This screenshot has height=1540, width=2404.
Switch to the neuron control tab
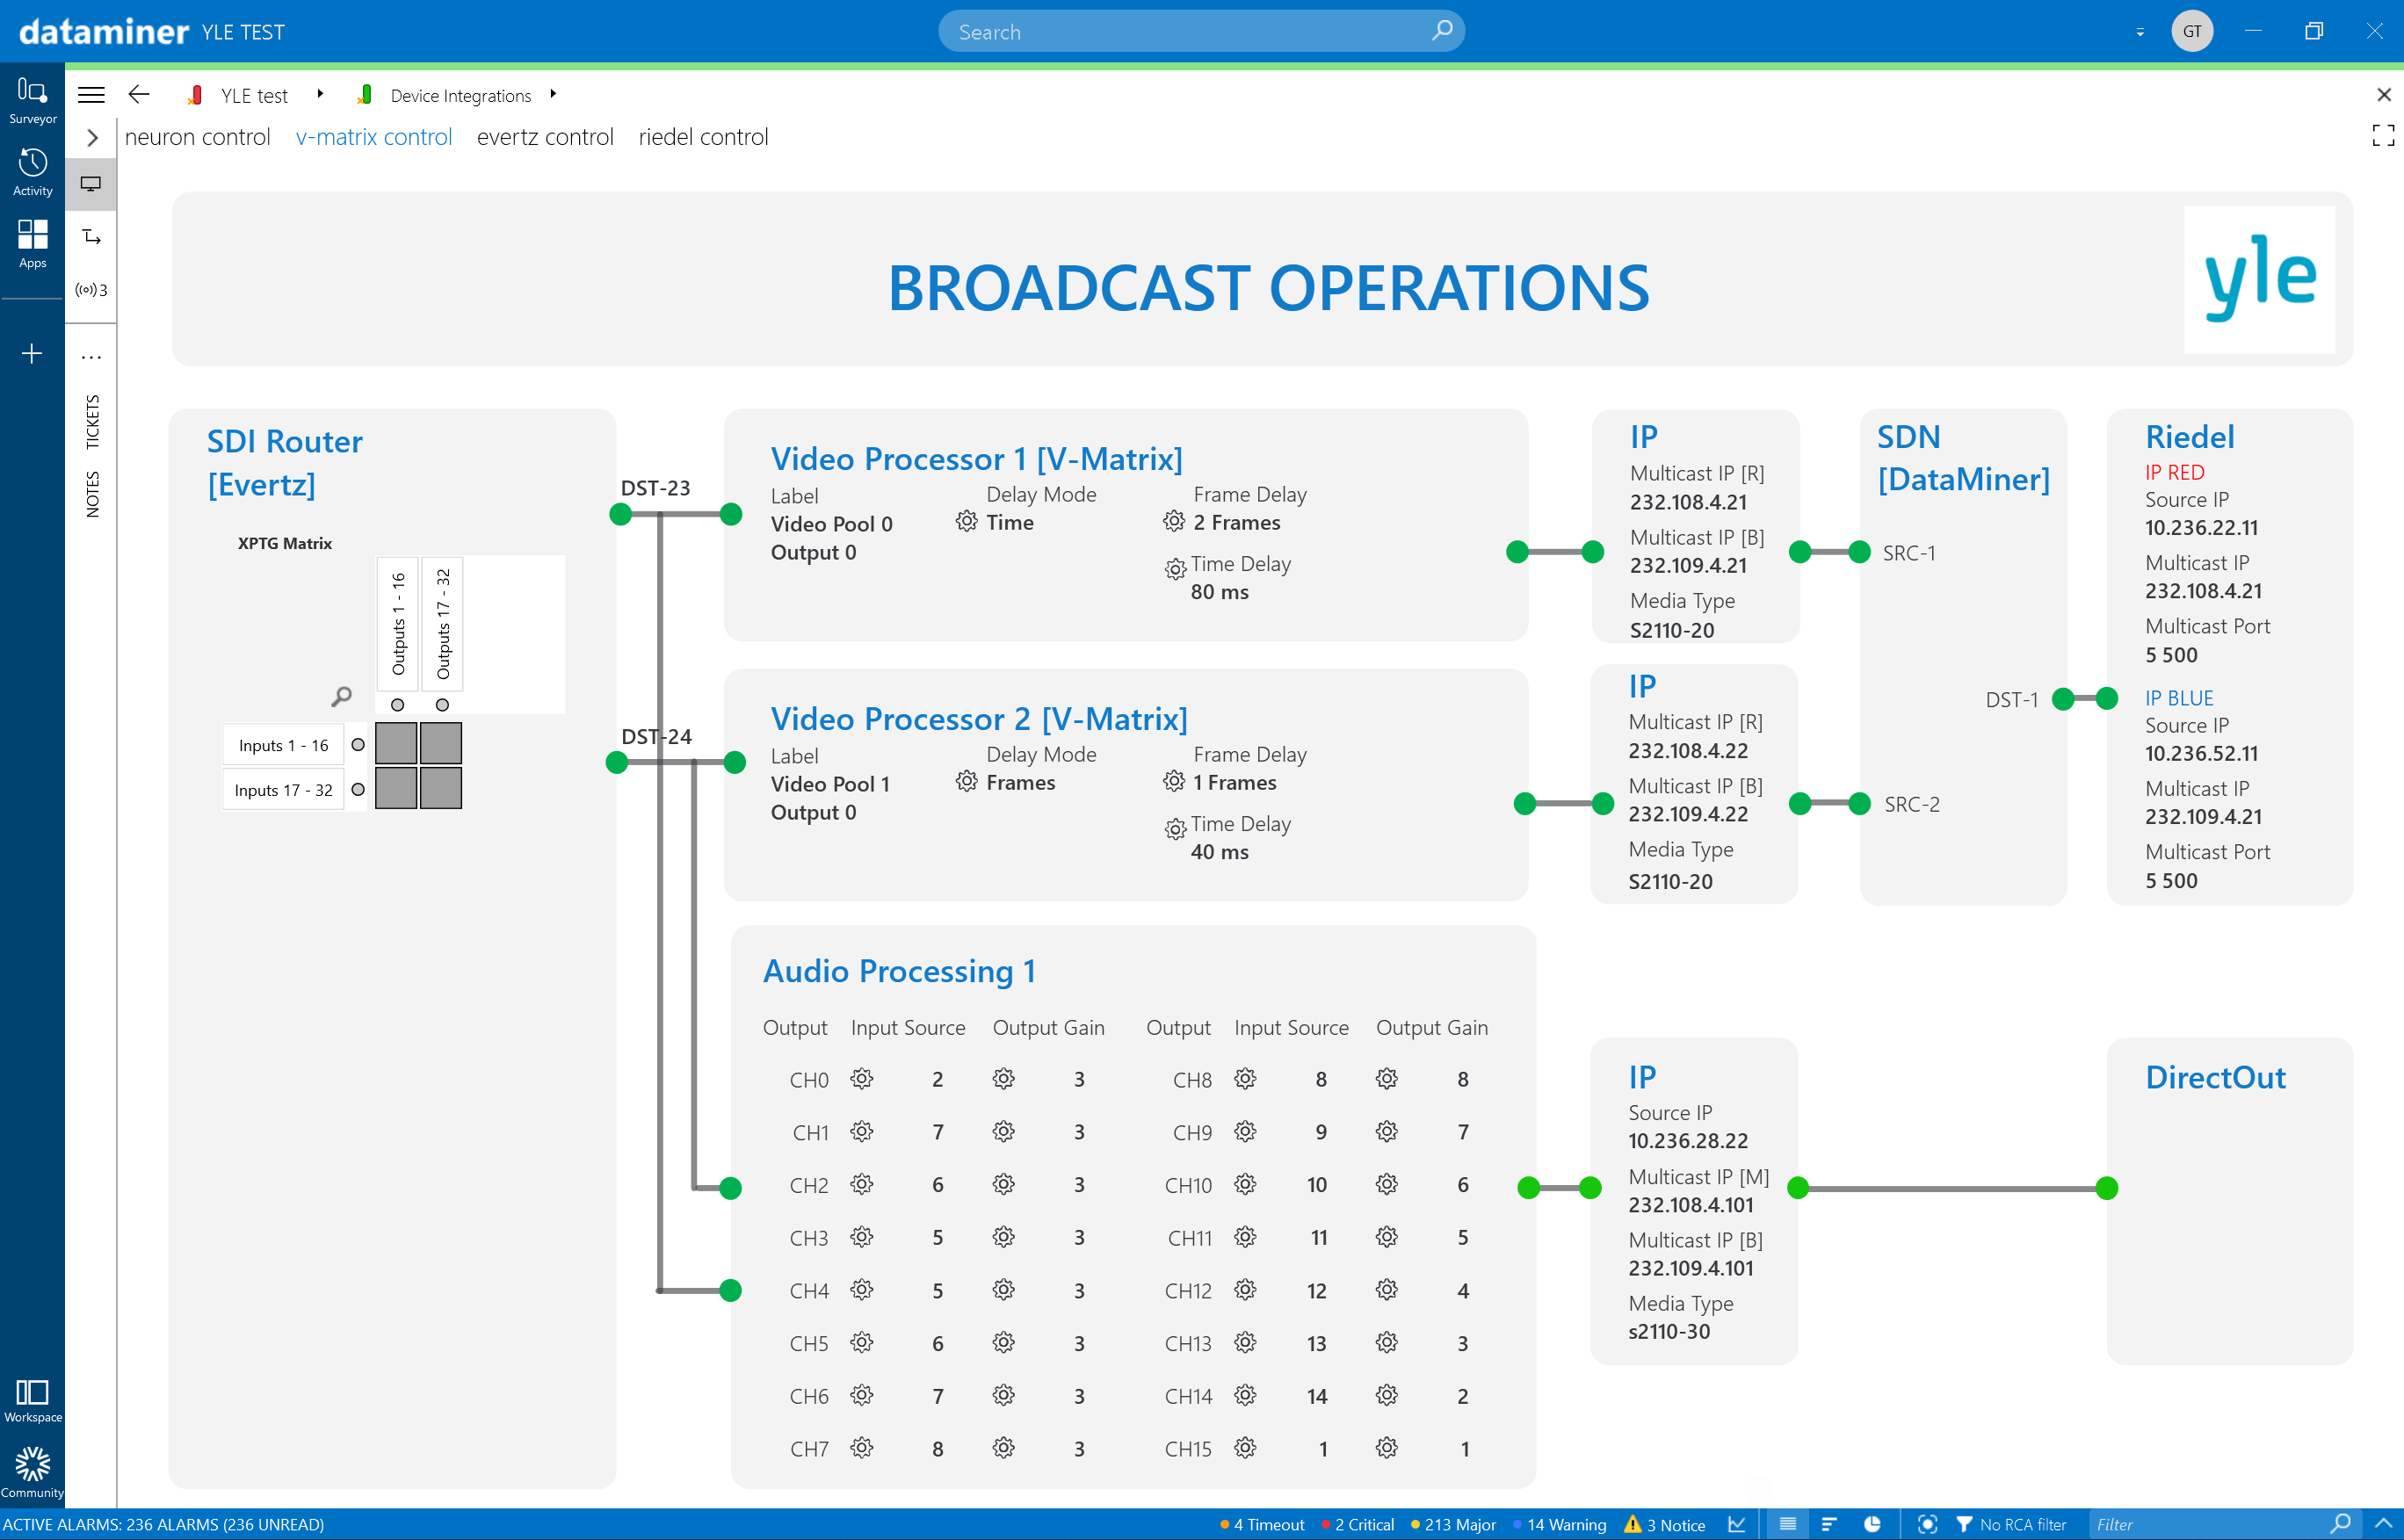click(197, 137)
